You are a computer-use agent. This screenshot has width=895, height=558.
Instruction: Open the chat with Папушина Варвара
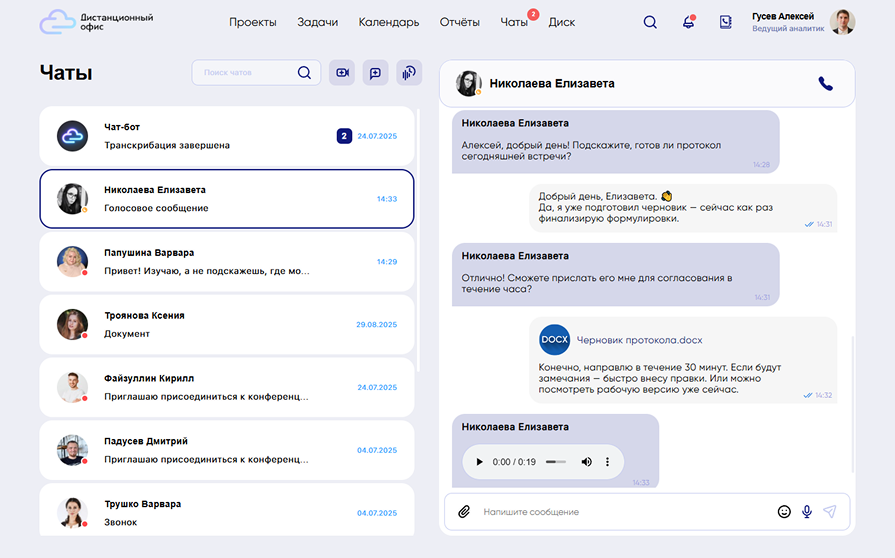(x=226, y=262)
